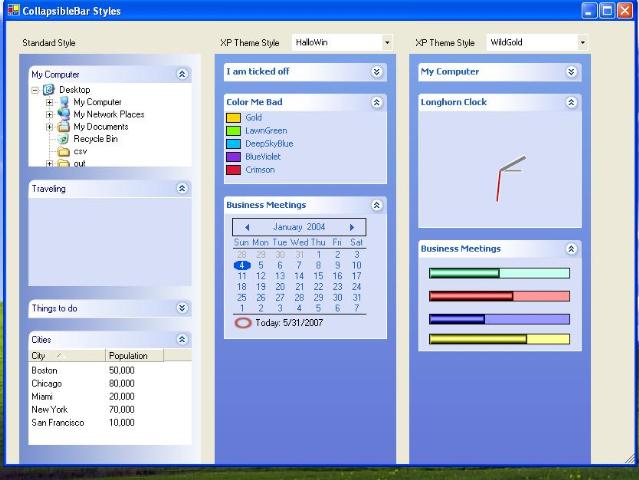Expand the My Network Places node
Image resolution: width=639 pixels, height=480 pixels.
[x=49, y=114]
